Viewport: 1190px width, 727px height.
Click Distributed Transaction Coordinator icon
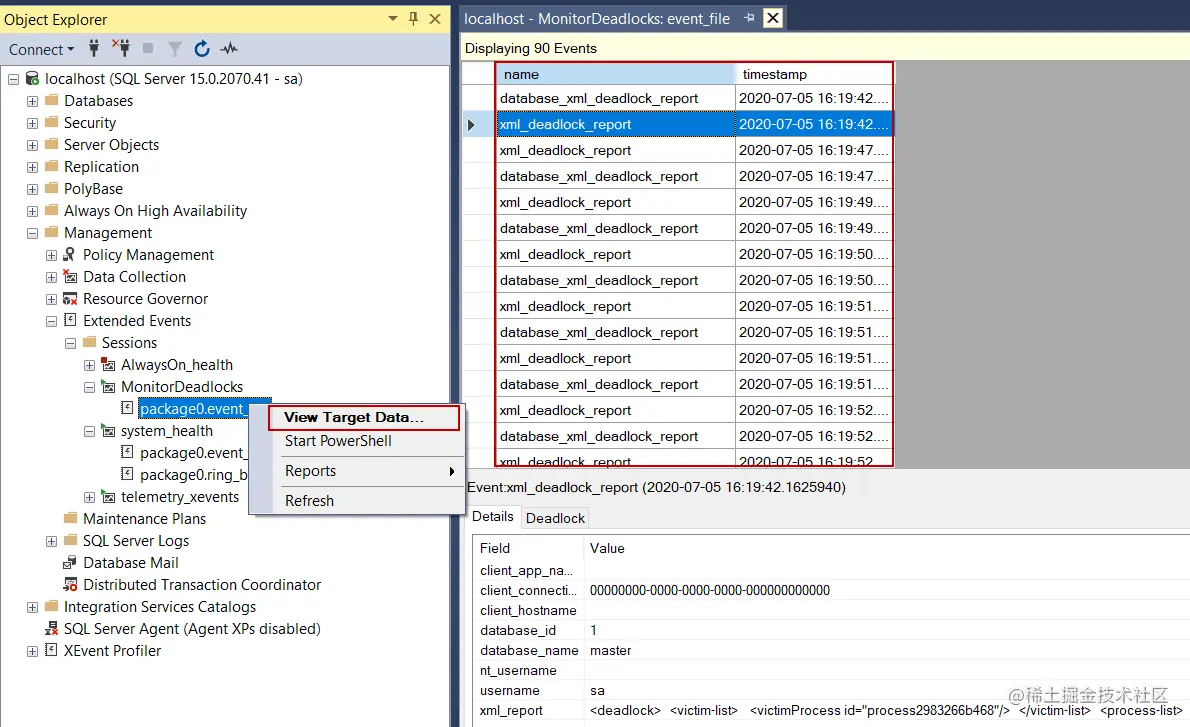70,584
